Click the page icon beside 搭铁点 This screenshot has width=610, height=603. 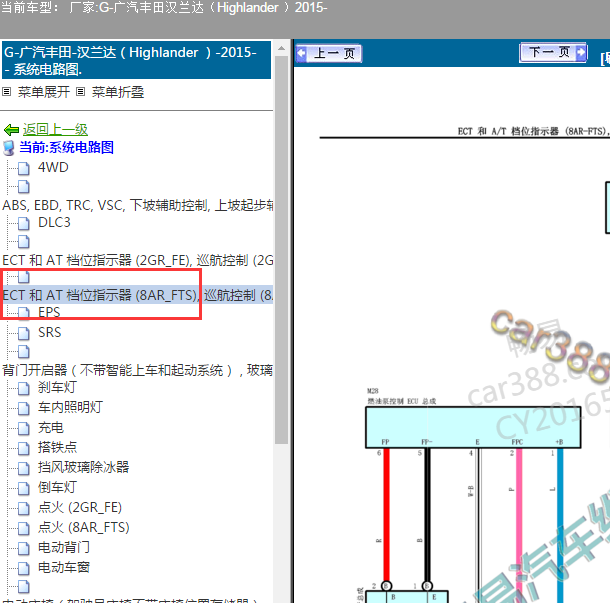(x=23, y=449)
